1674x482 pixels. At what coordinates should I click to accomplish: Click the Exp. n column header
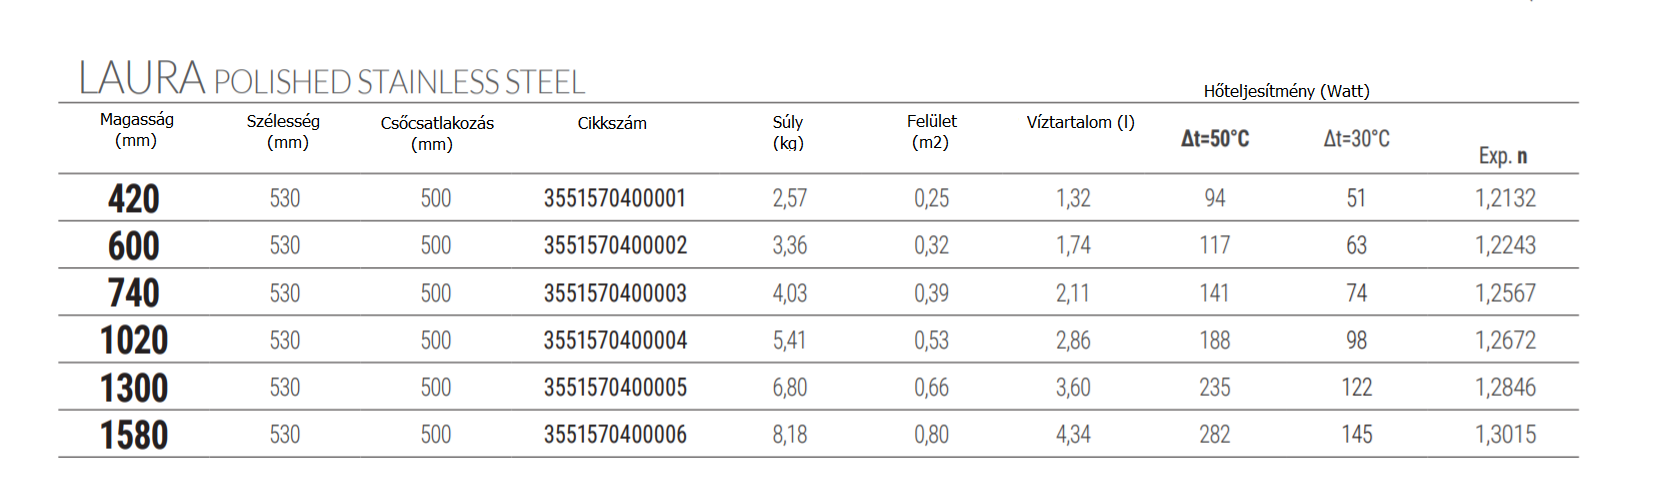(x=1503, y=156)
